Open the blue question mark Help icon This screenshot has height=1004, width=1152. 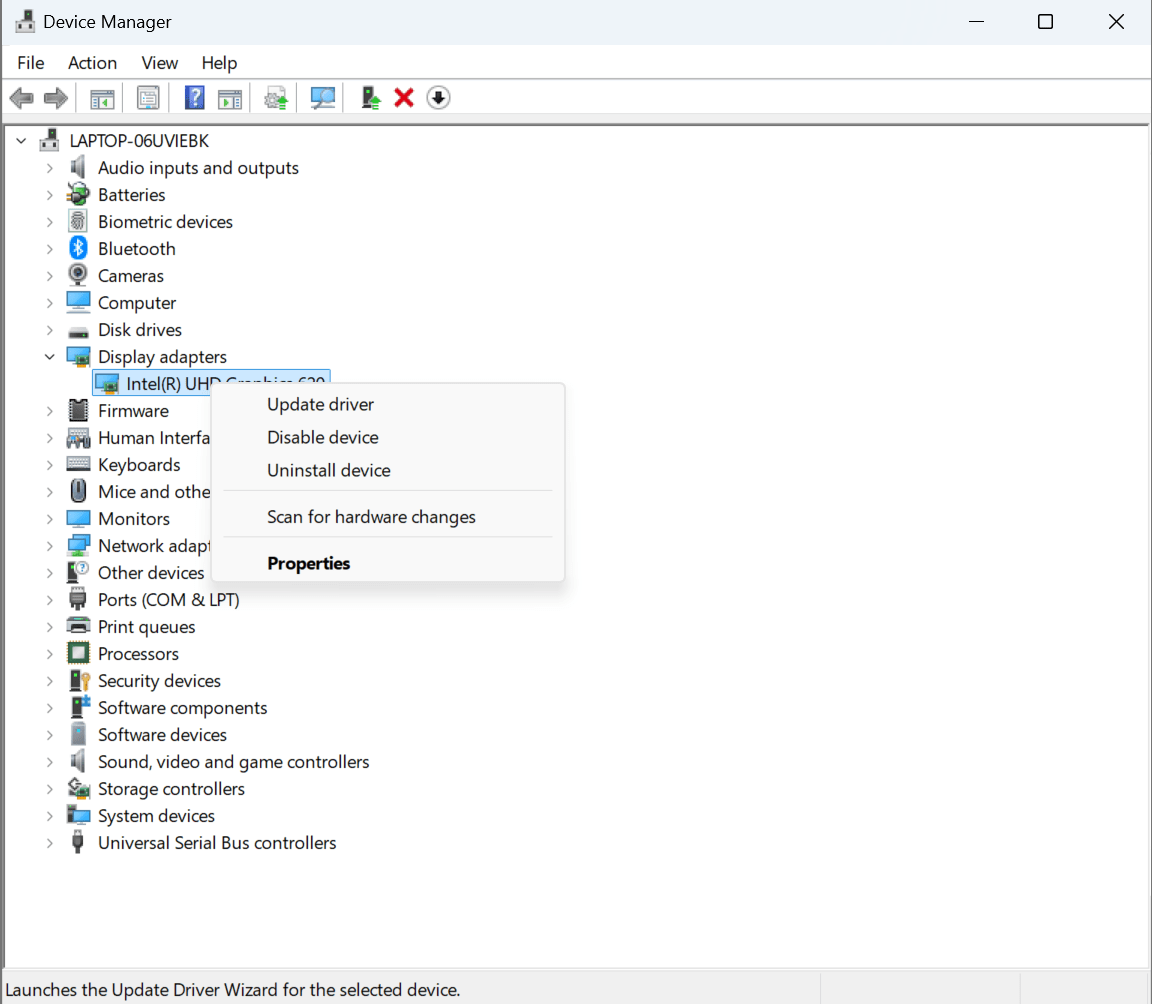point(195,98)
